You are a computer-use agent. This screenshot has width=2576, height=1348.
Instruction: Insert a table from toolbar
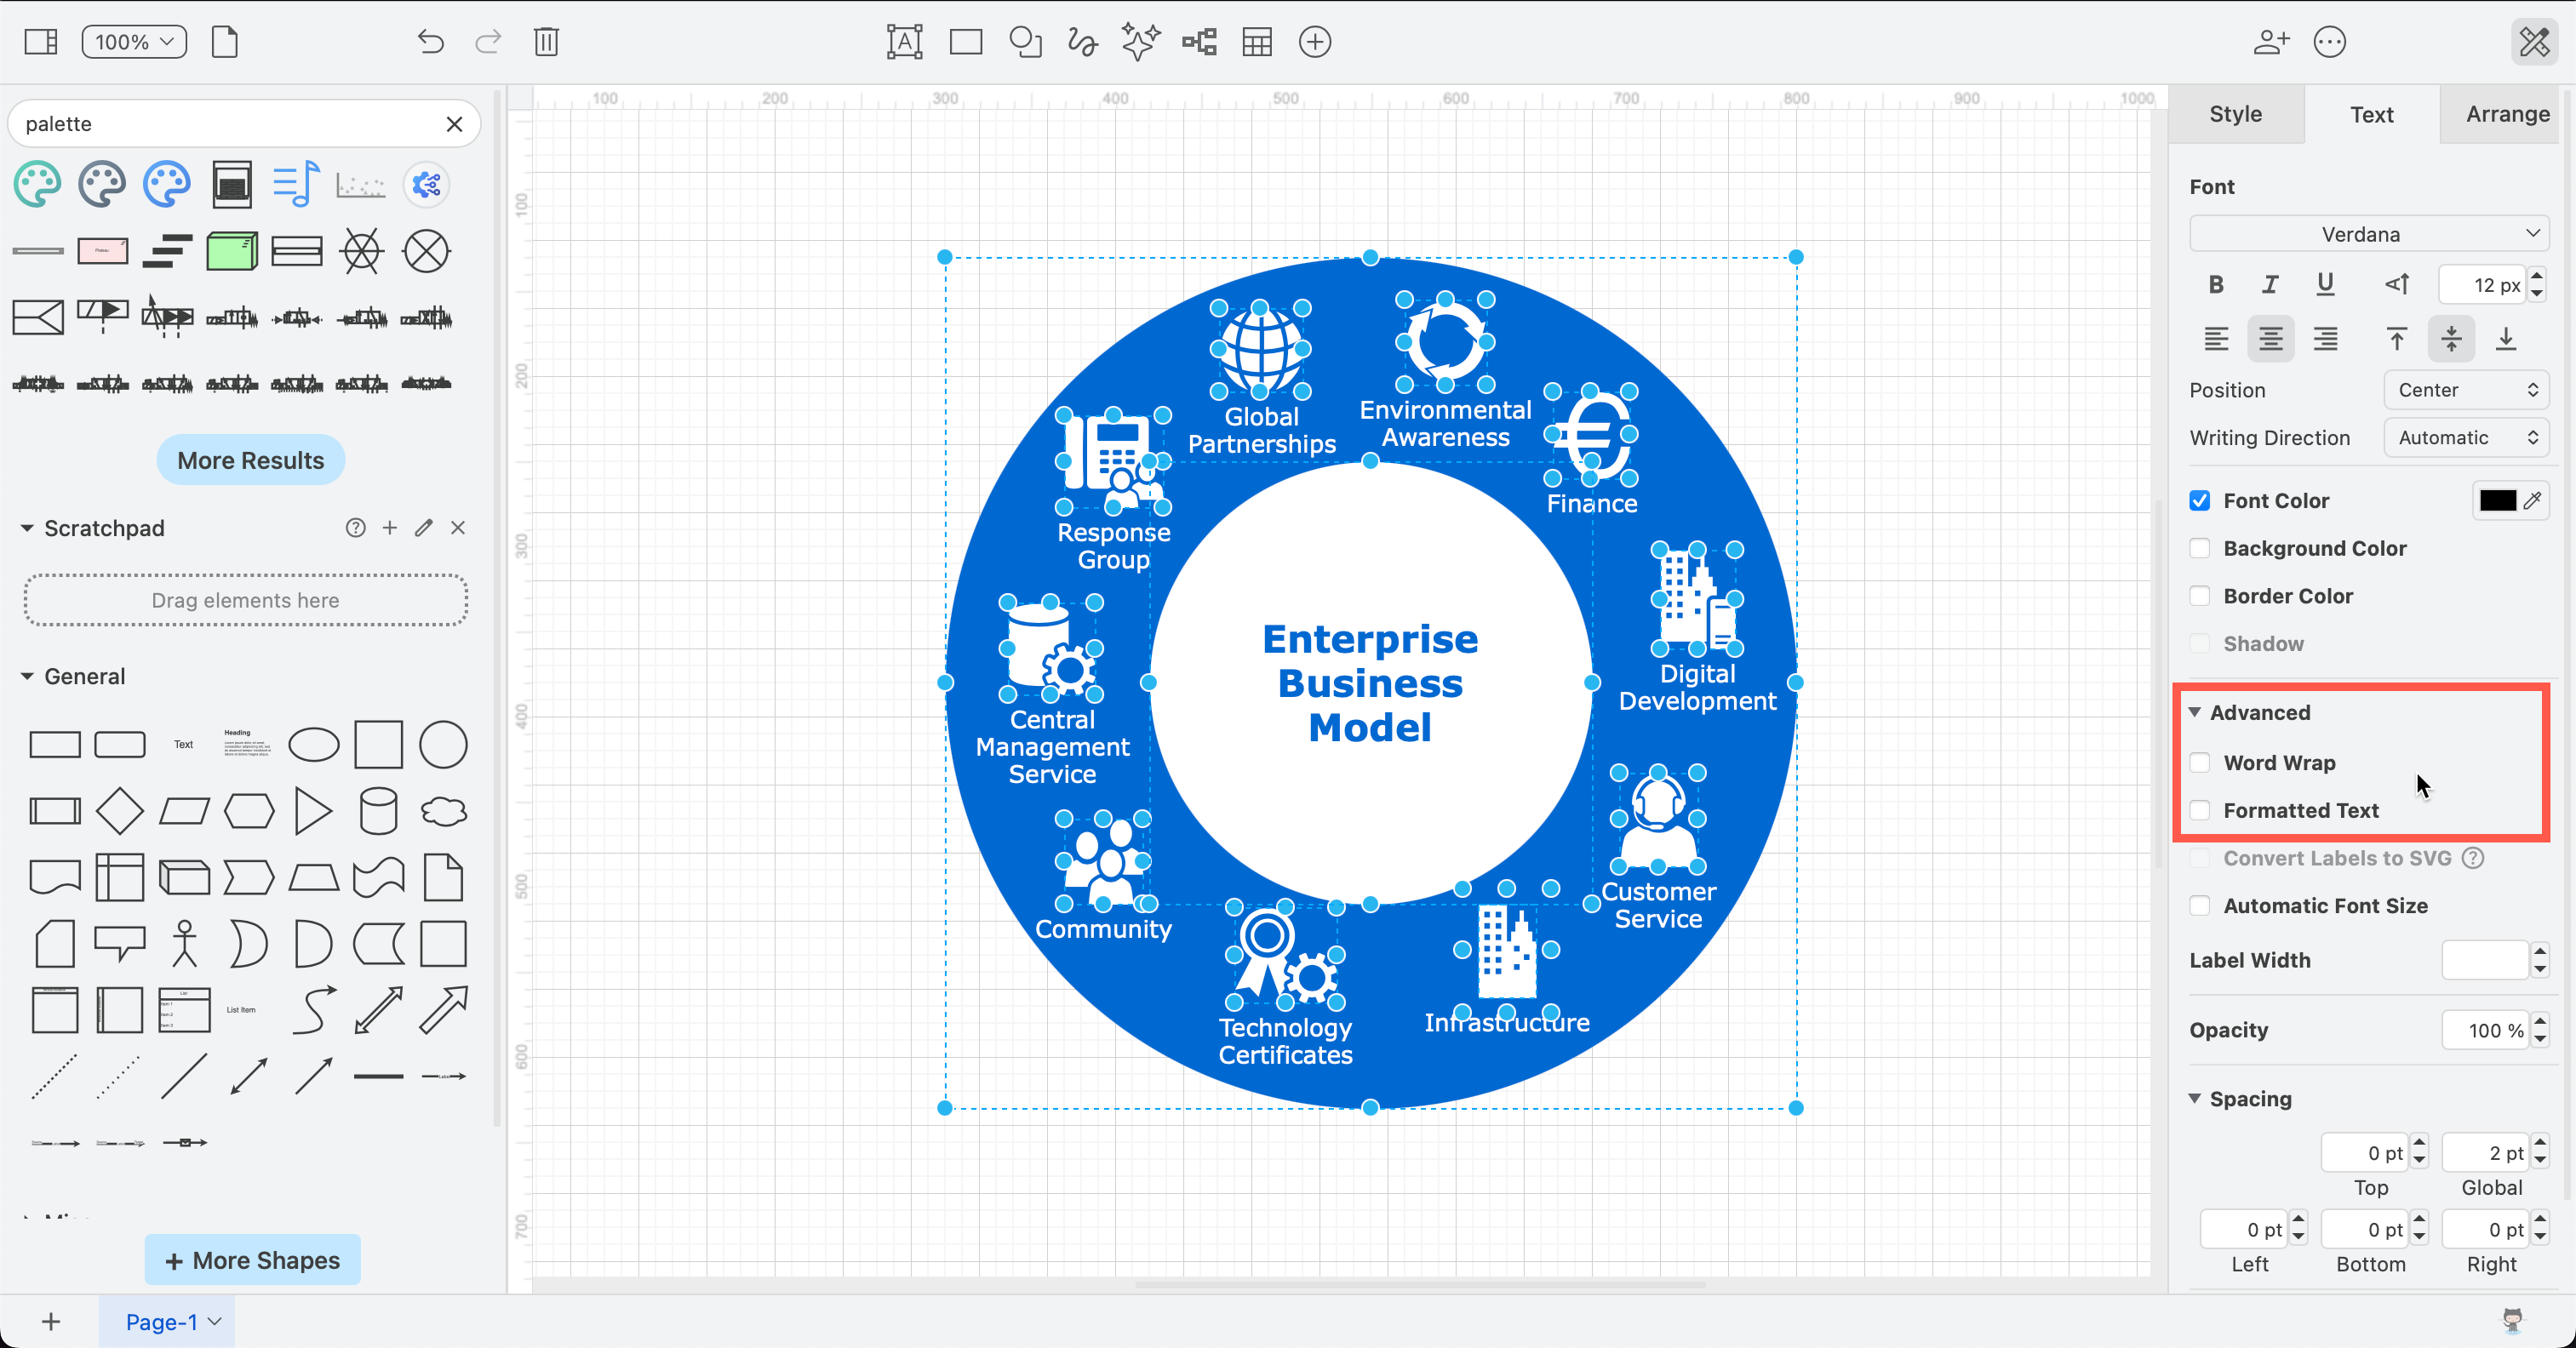tap(1257, 42)
